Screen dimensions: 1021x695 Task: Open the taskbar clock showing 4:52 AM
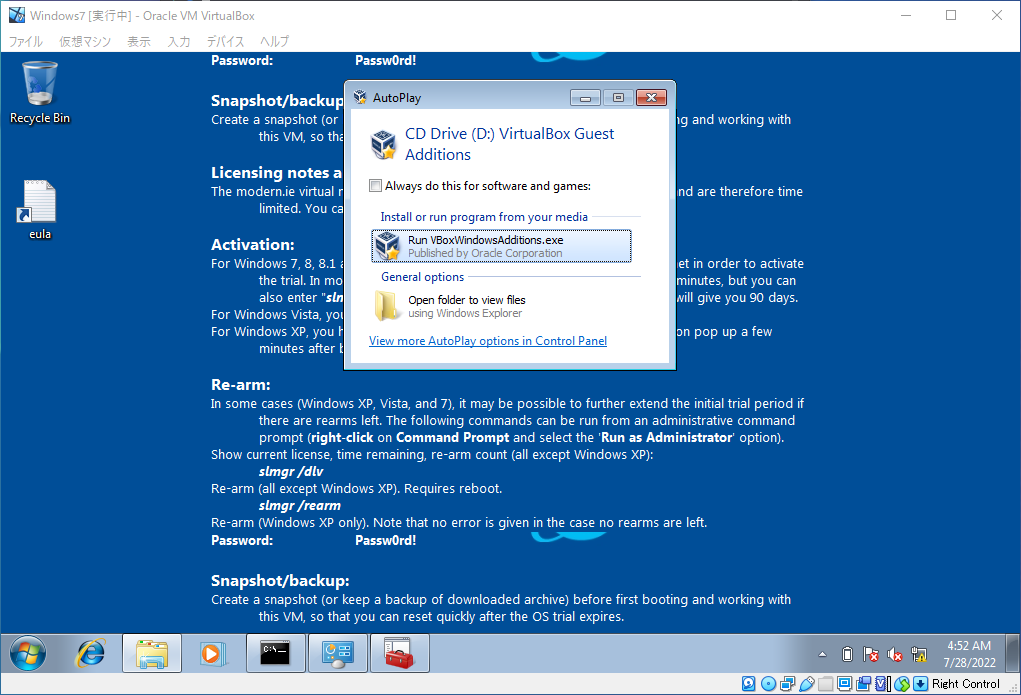969,654
